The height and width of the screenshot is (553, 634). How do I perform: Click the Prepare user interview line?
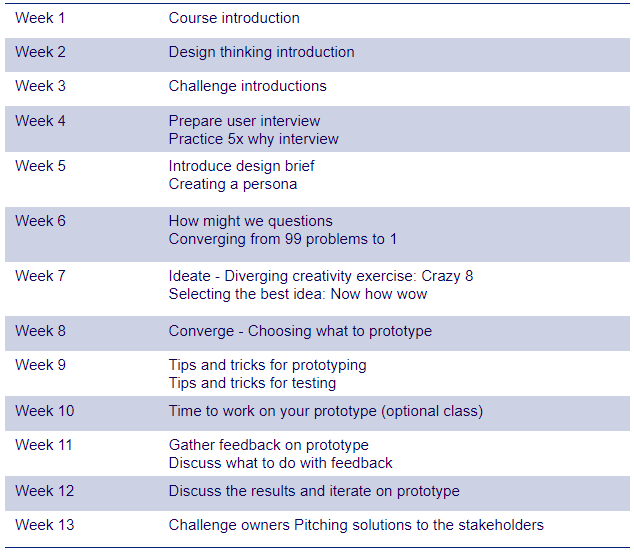tap(244, 121)
